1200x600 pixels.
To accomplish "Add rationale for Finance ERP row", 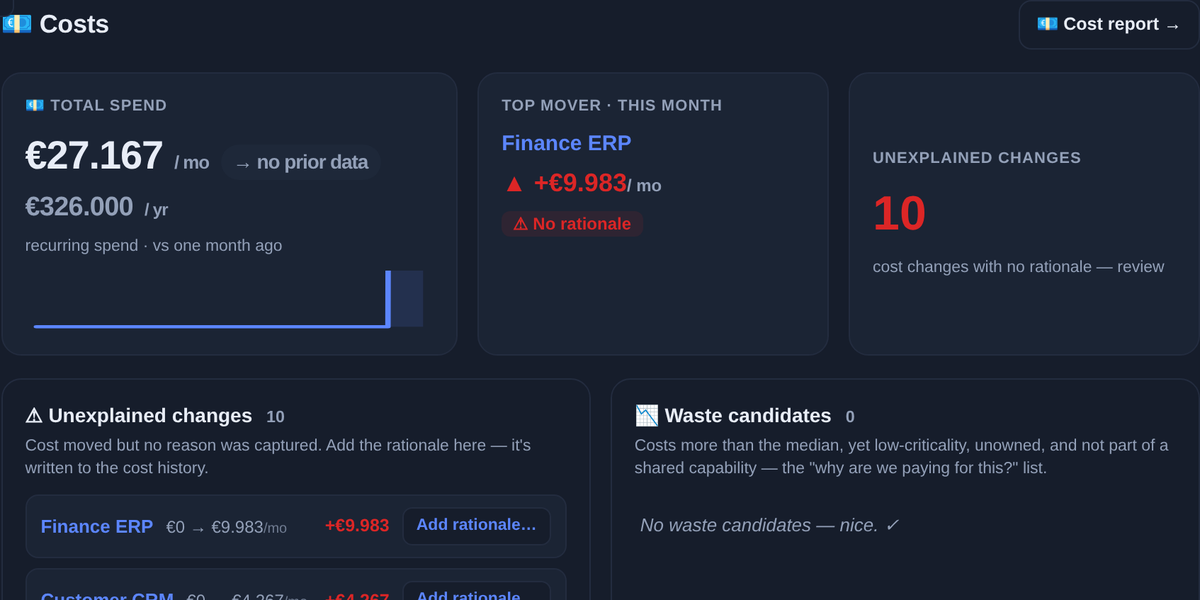I will click(476, 525).
